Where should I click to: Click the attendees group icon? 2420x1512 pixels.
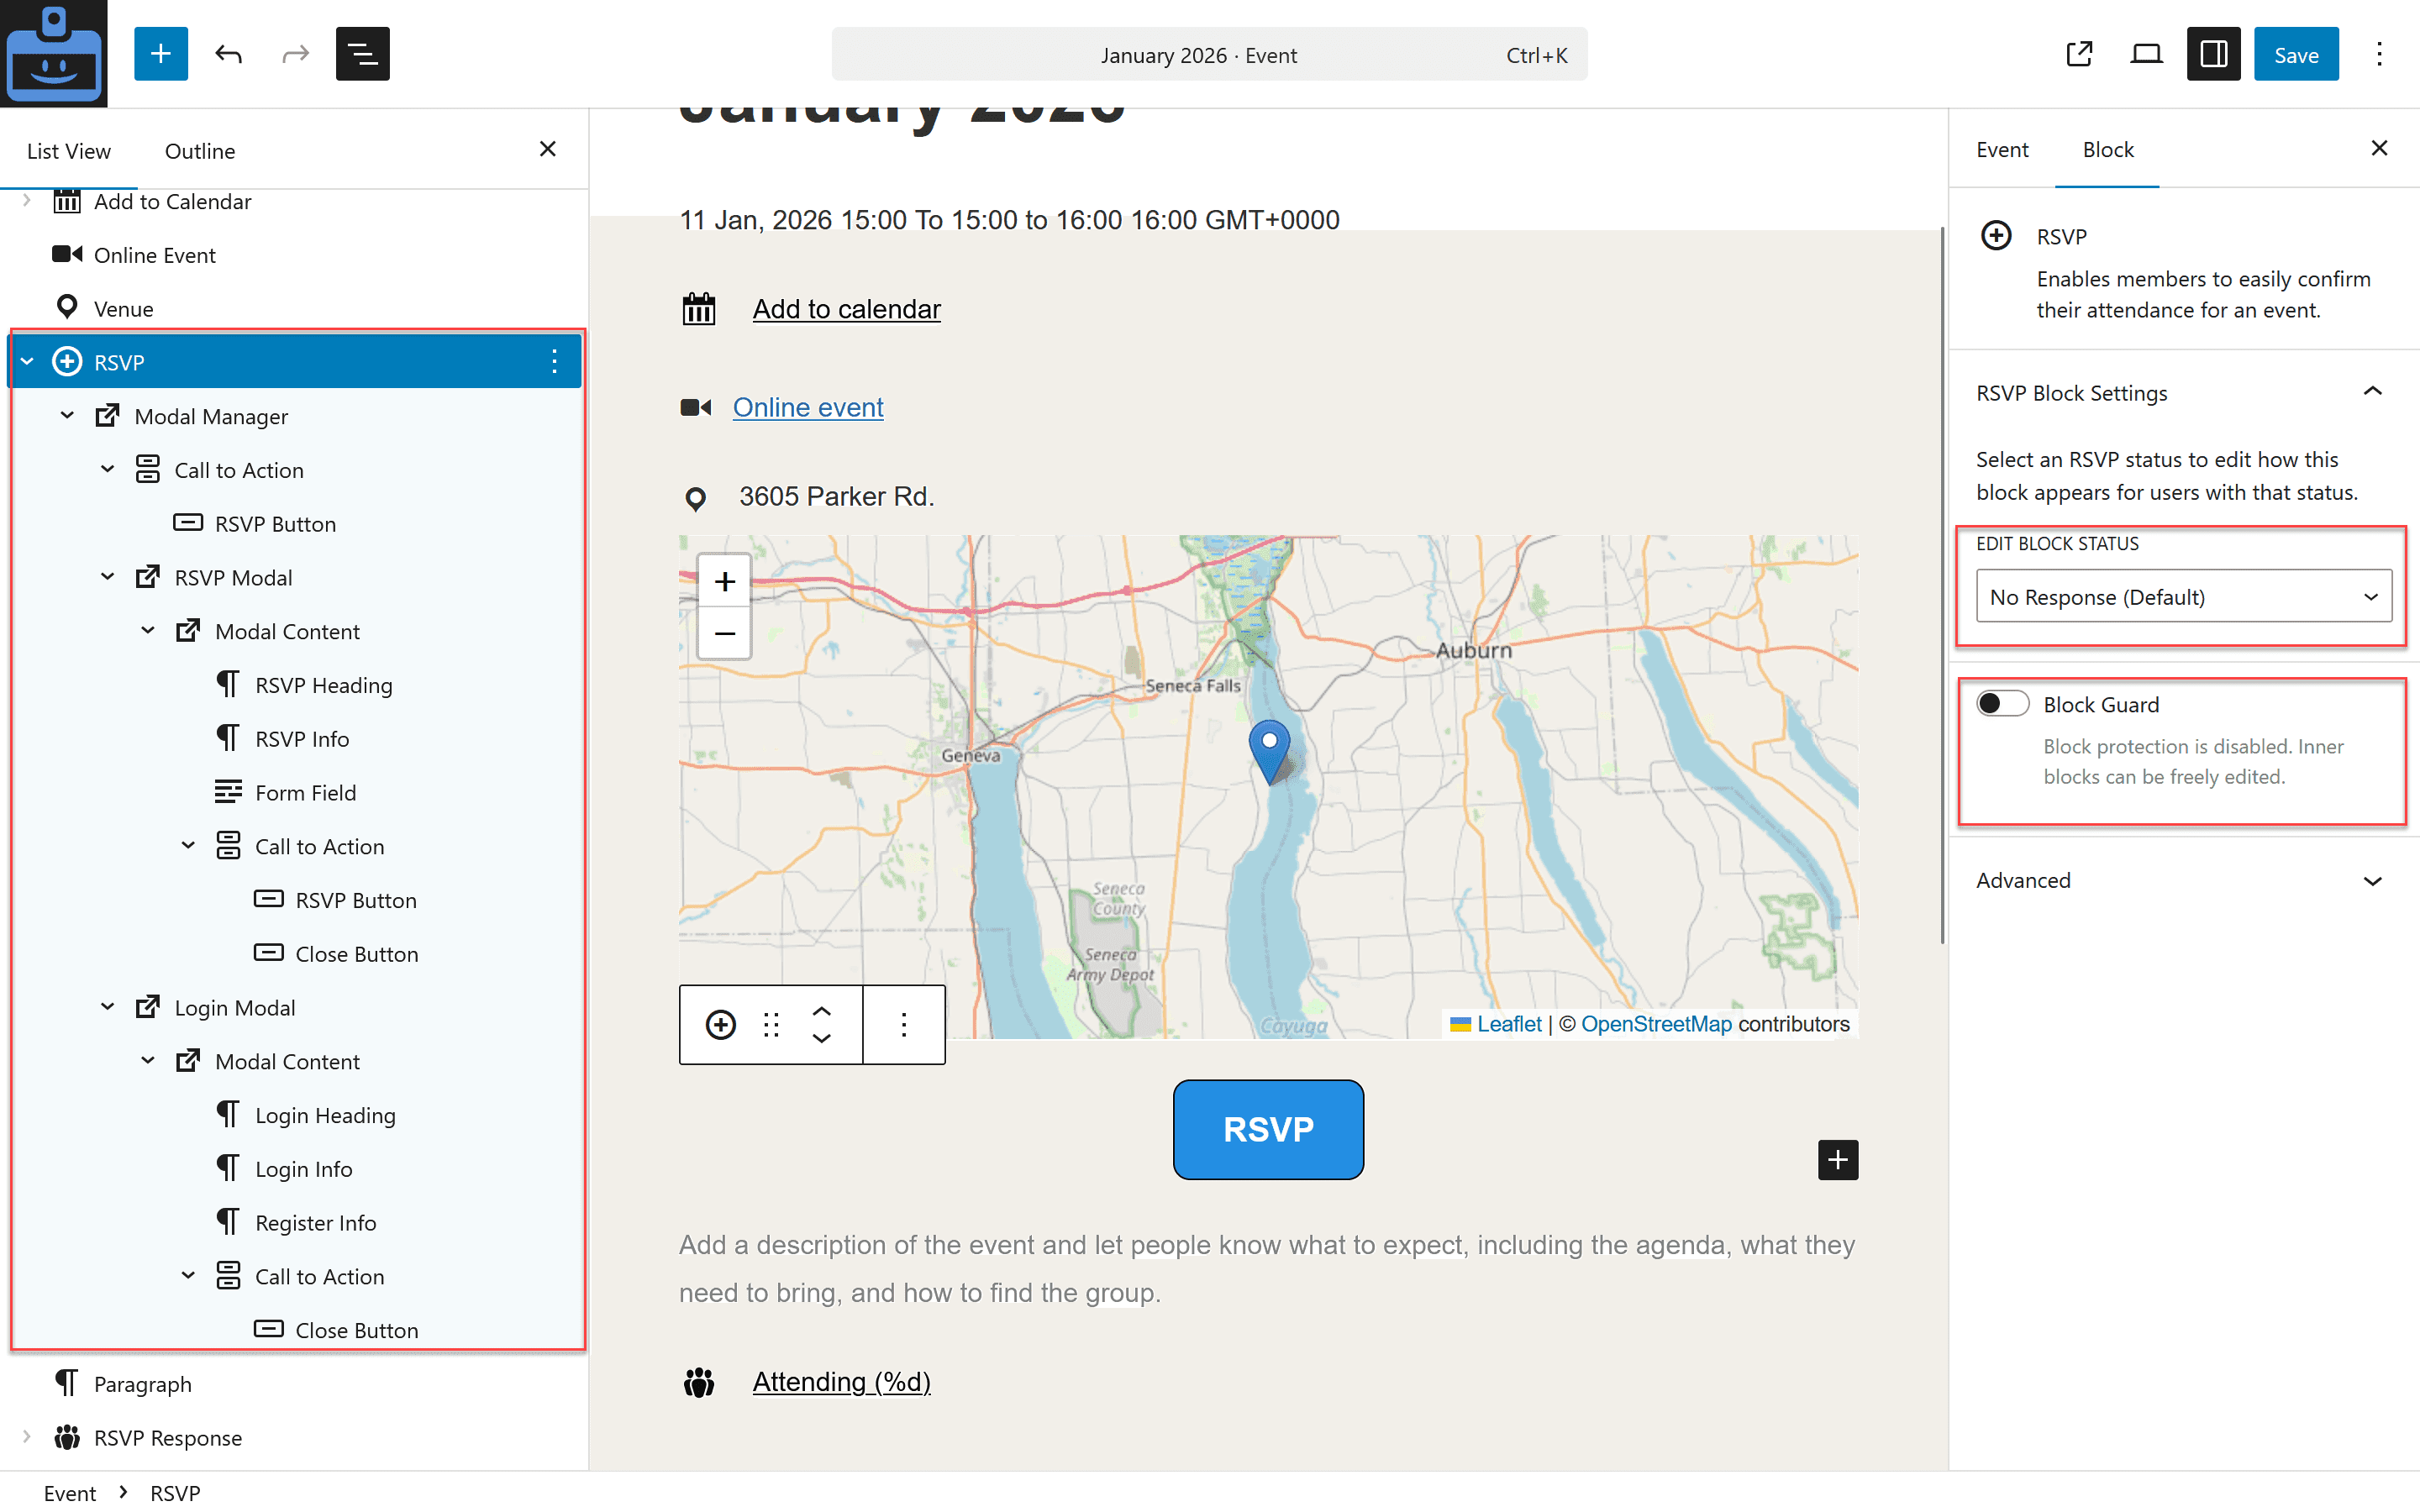[699, 1382]
